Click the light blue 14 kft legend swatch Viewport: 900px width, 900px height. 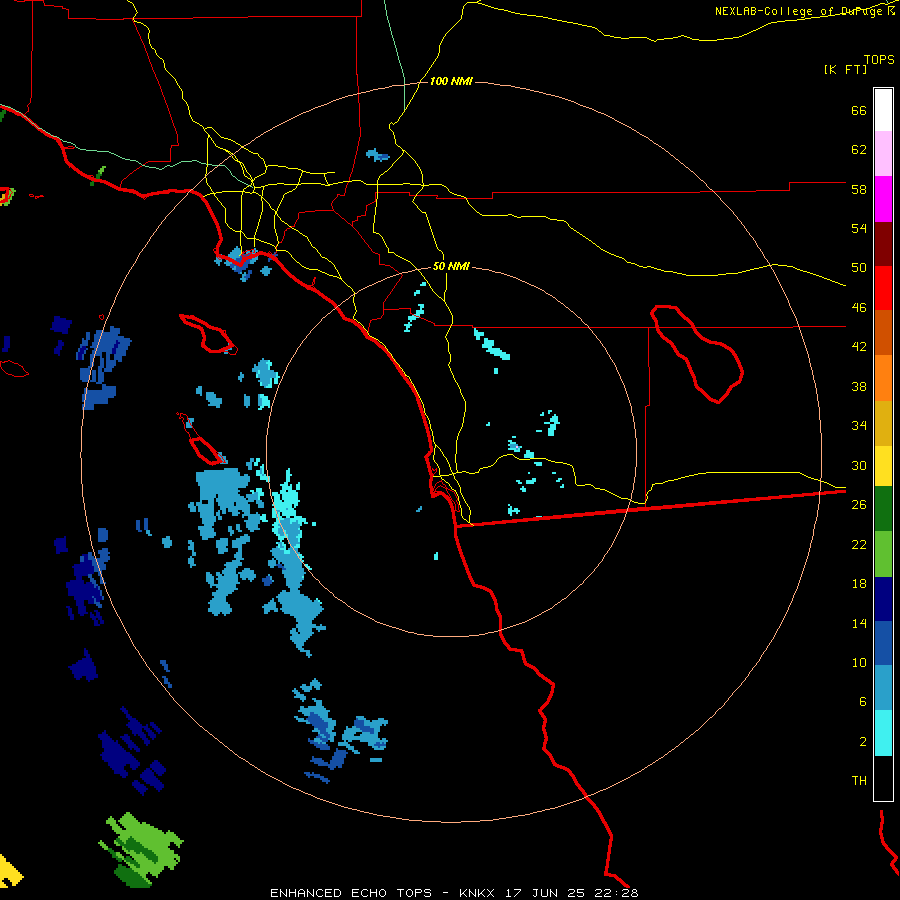[883, 688]
